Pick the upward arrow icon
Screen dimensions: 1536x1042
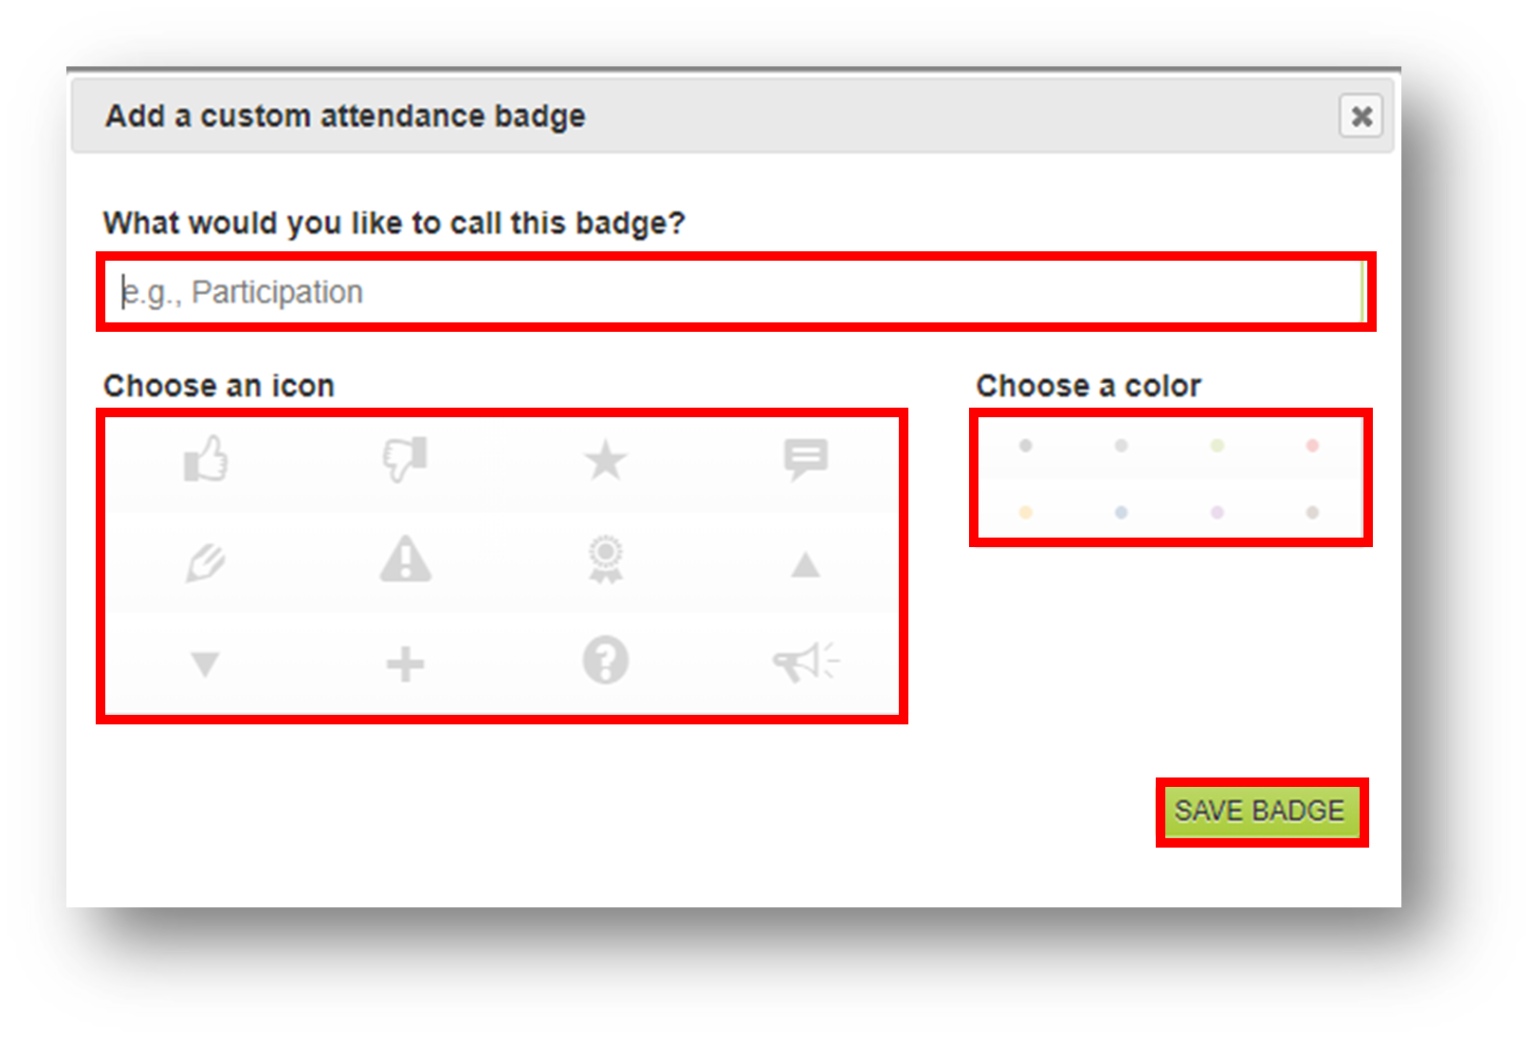[x=806, y=561]
